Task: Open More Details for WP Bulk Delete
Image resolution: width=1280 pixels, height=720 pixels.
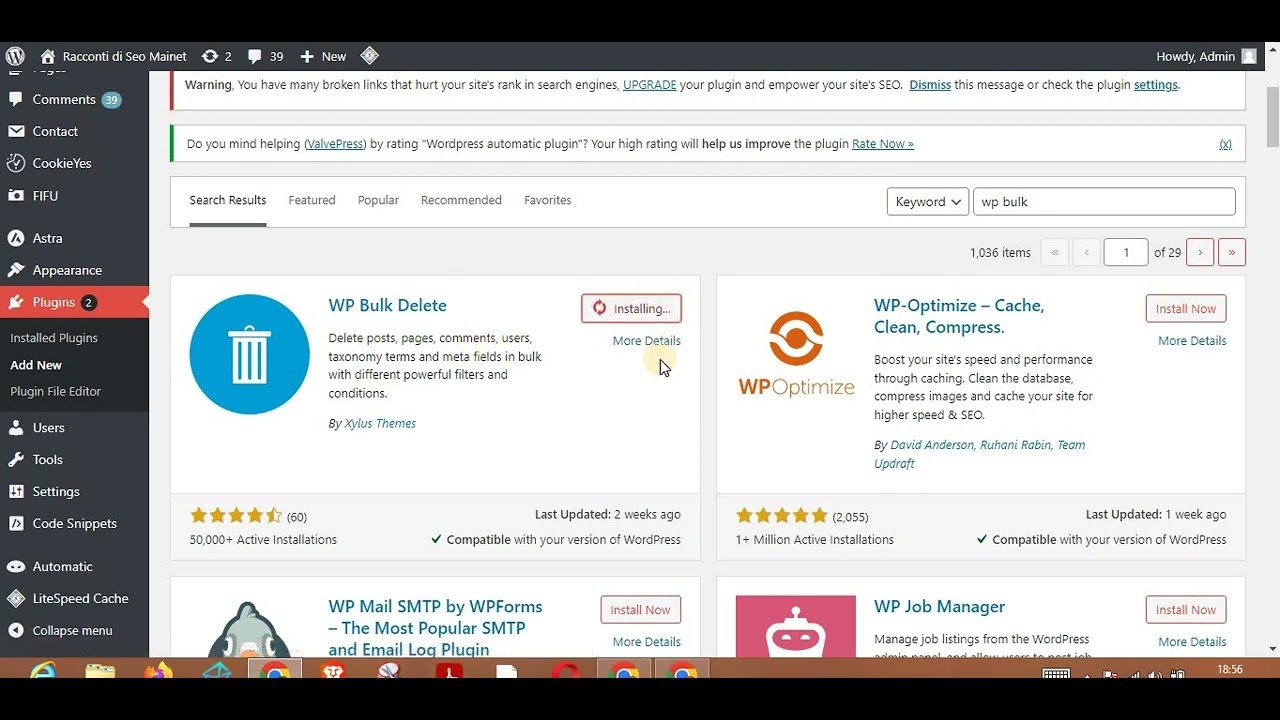Action: coord(647,341)
